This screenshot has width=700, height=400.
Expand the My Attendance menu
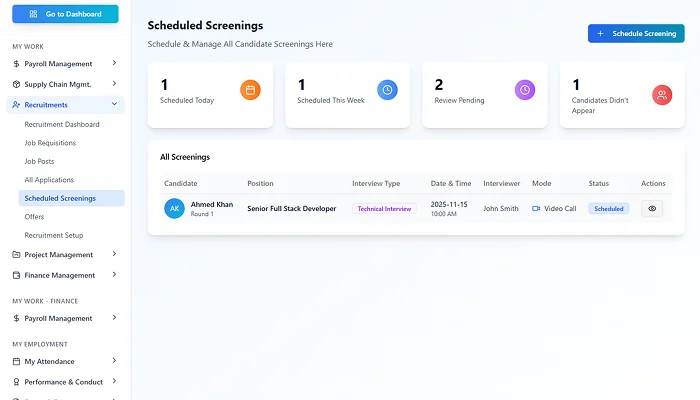(x=114, y=361)
